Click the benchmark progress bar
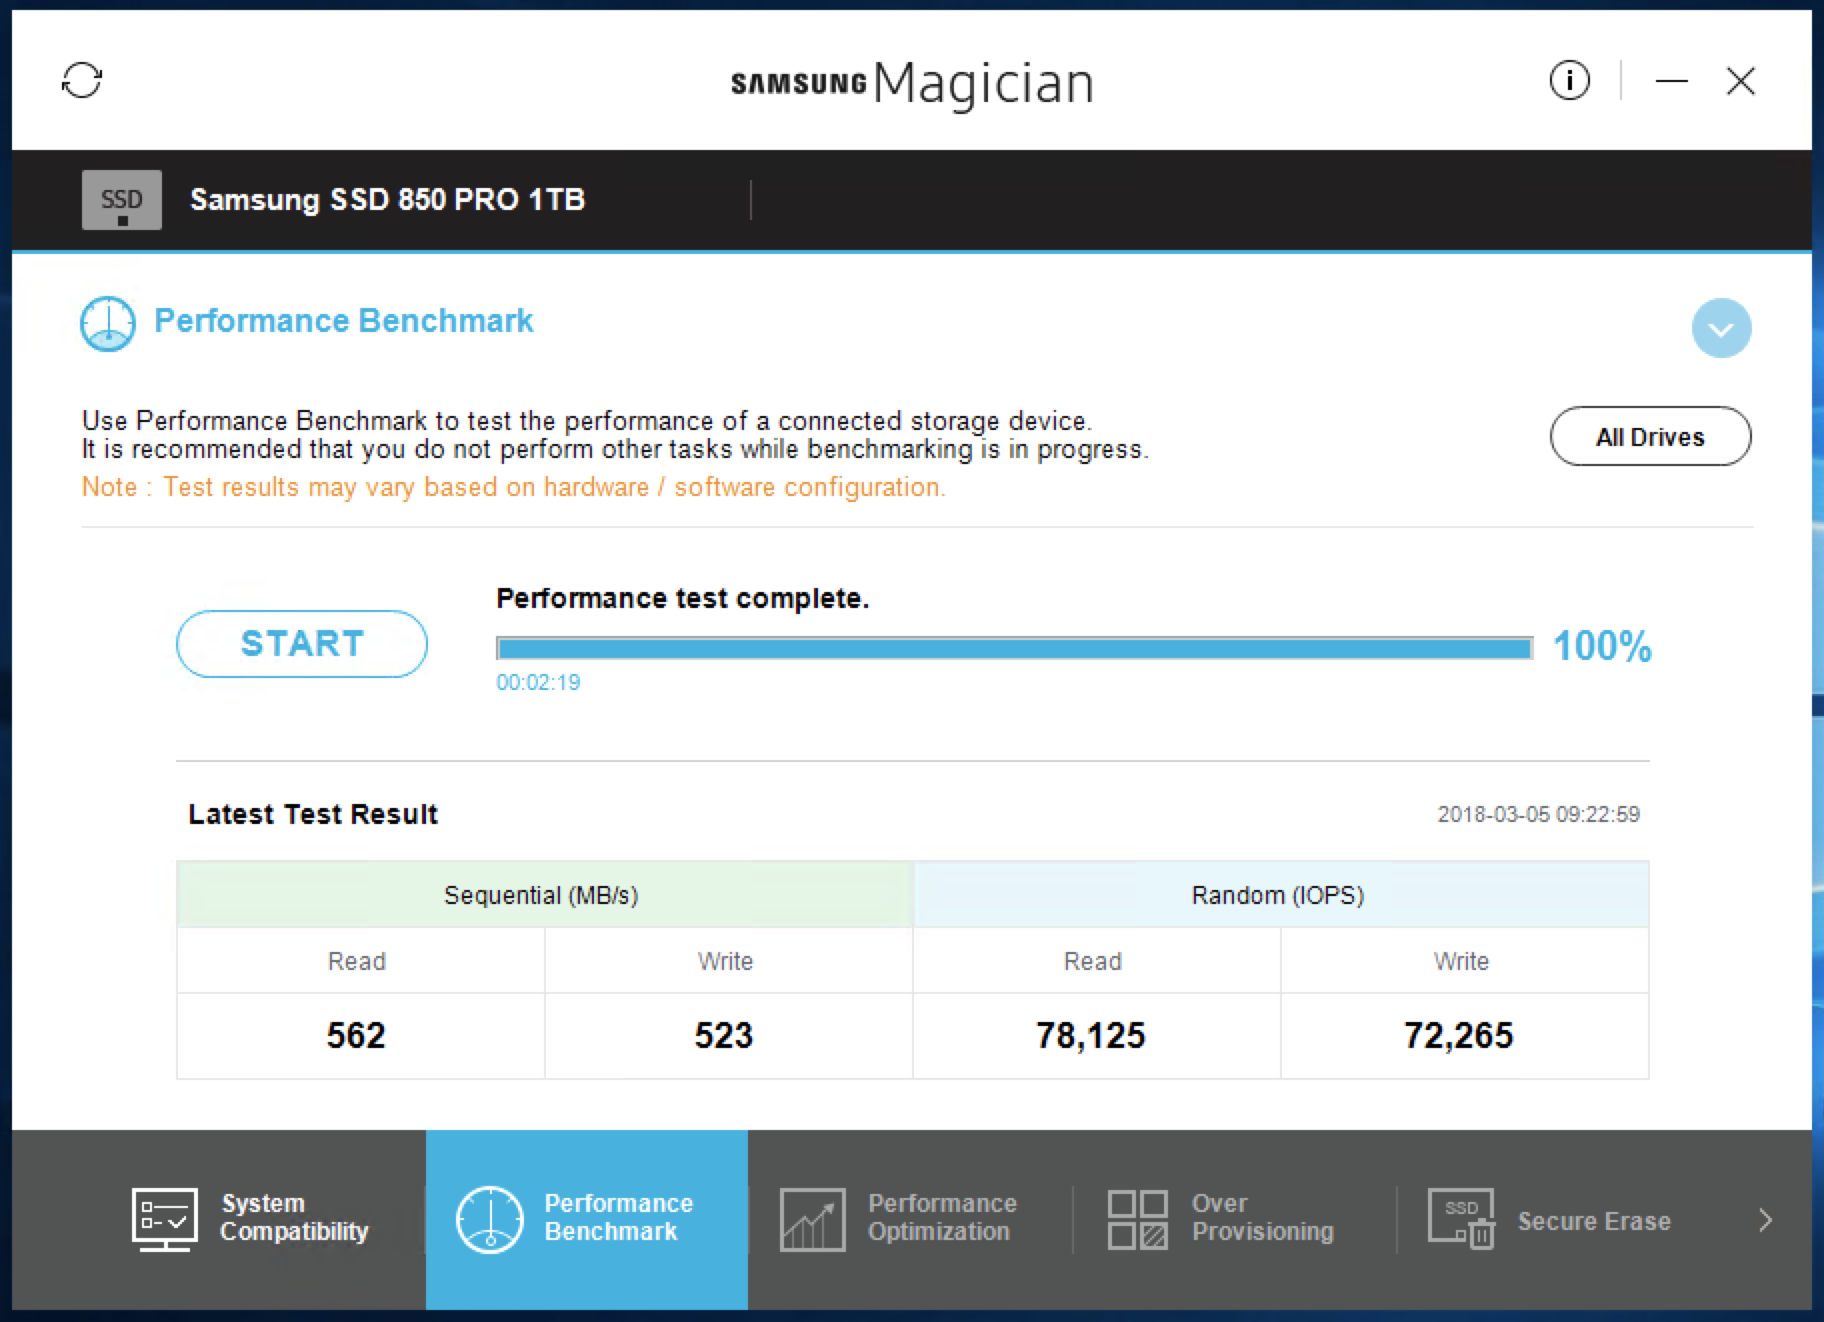This screenshot has height=1322, width=1824. (1014, 649)
